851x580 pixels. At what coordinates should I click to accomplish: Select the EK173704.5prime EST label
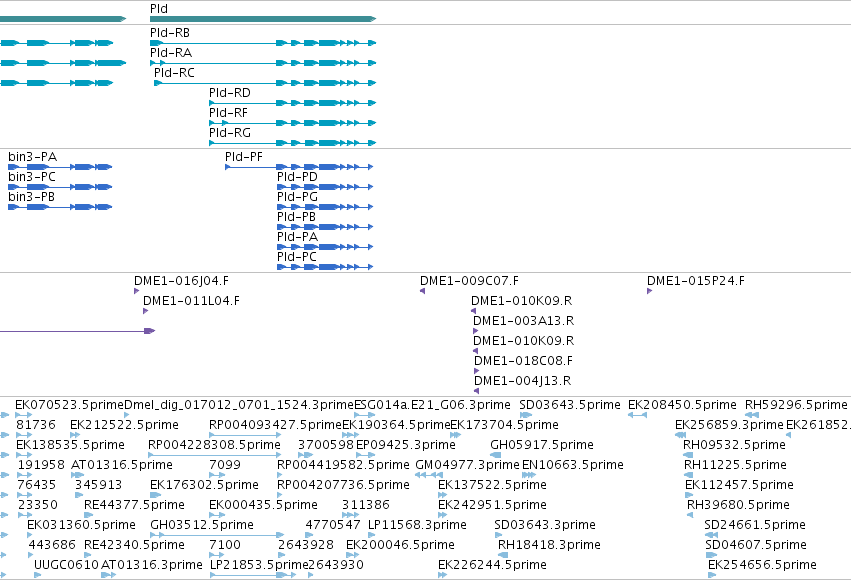505,425
